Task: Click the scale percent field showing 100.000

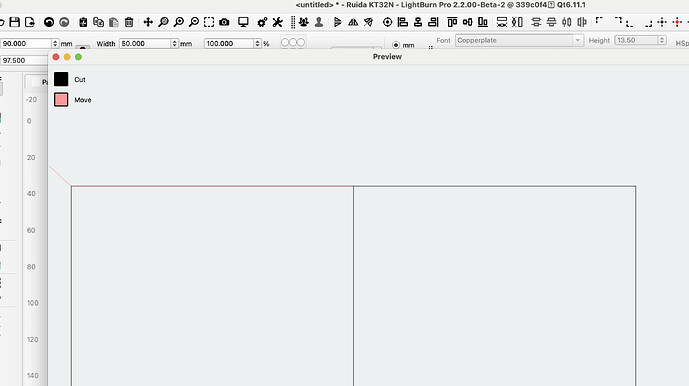Action: click(x=229, y=44)
